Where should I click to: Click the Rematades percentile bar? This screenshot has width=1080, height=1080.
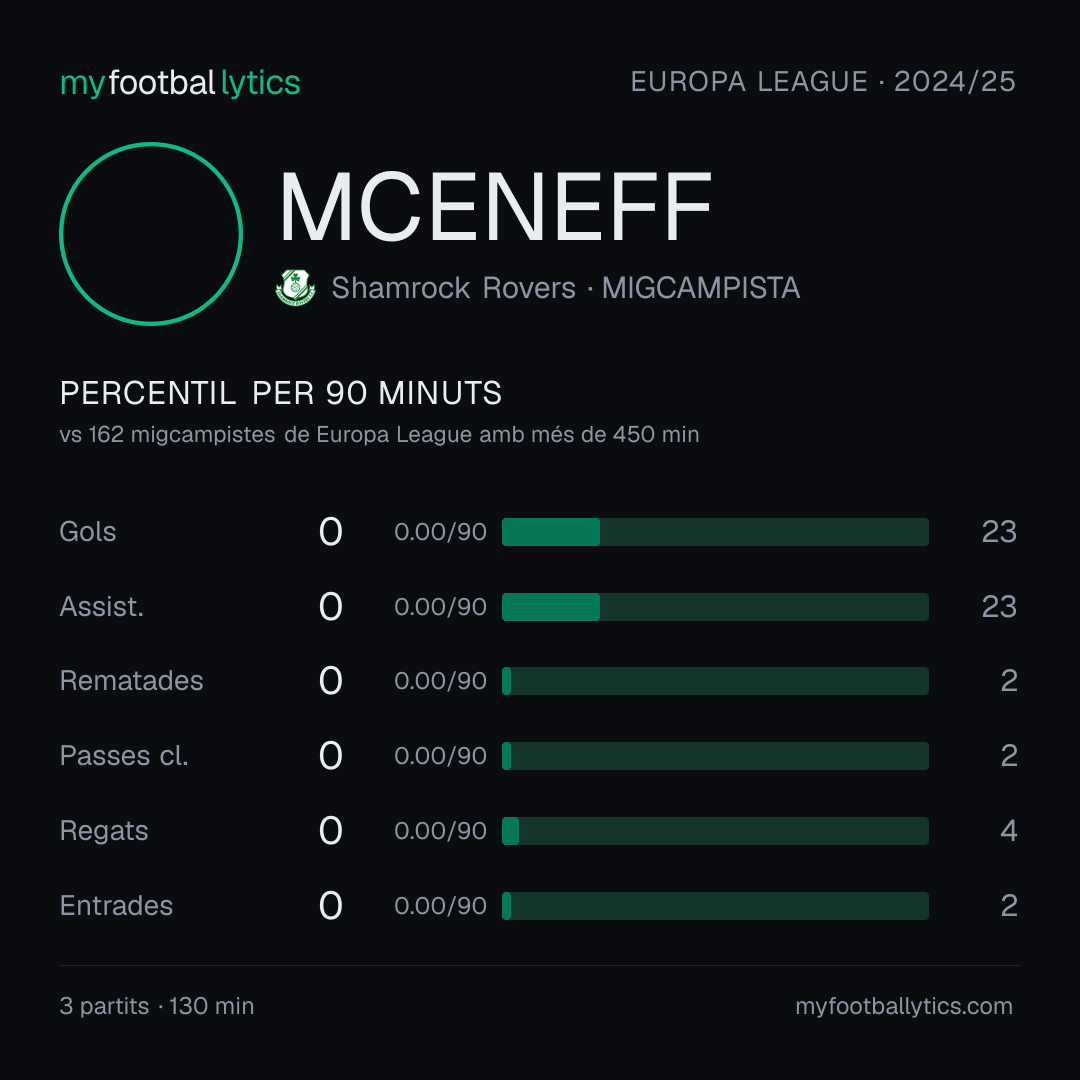[x=715, y=681]
